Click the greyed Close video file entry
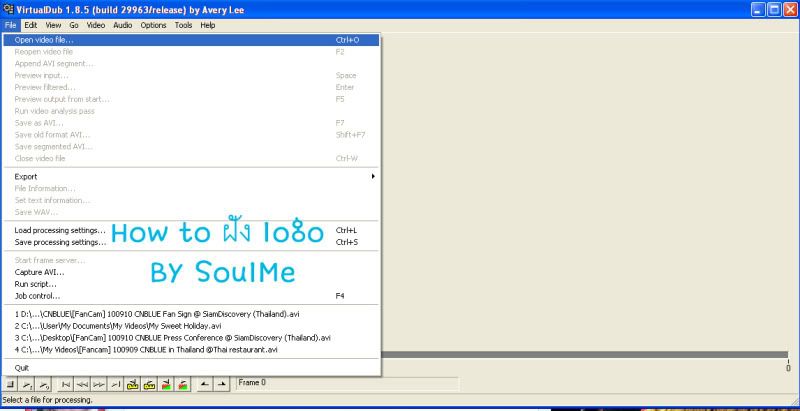Screen dimensions: 800x411 (191, 159)
